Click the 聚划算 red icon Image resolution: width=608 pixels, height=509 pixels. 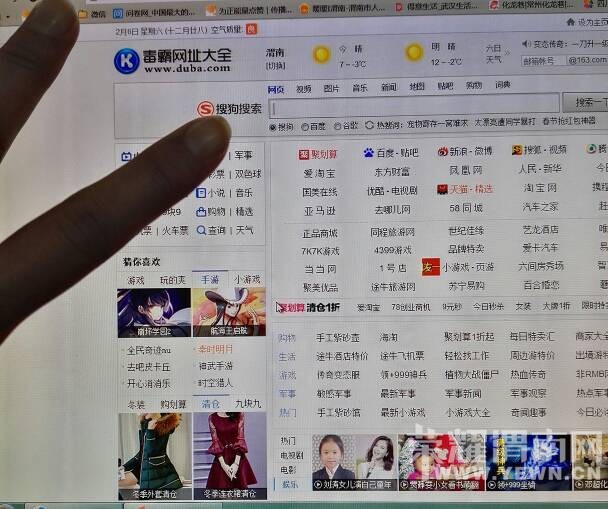point(303,155)
